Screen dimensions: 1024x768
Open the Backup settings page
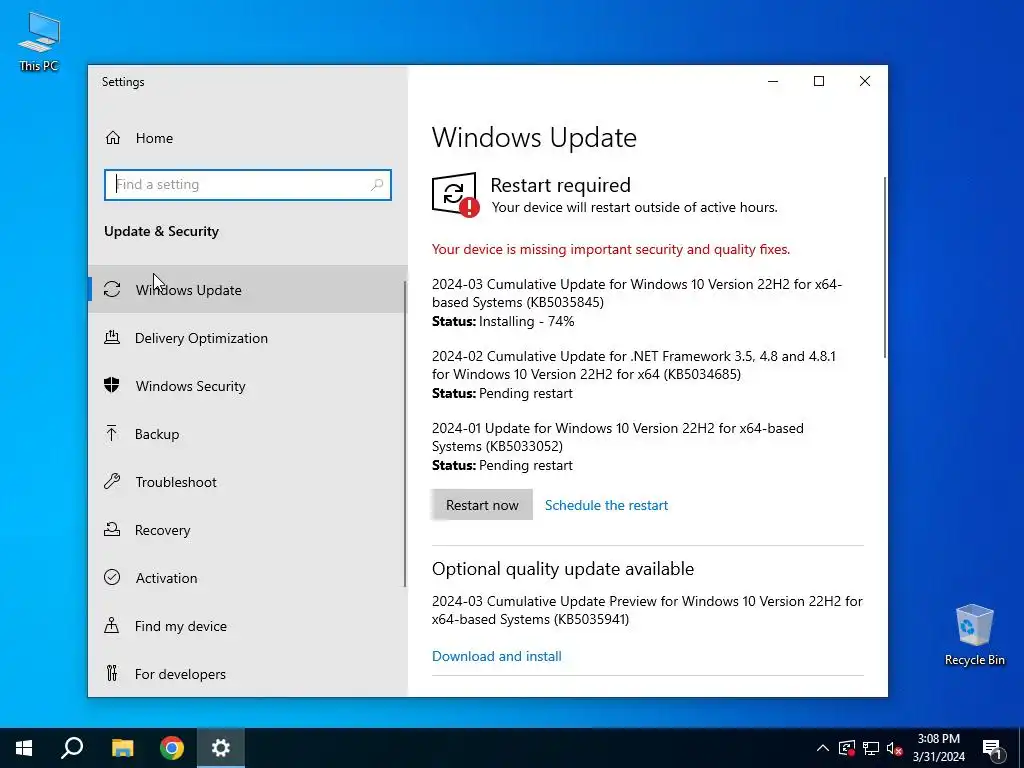248,434
